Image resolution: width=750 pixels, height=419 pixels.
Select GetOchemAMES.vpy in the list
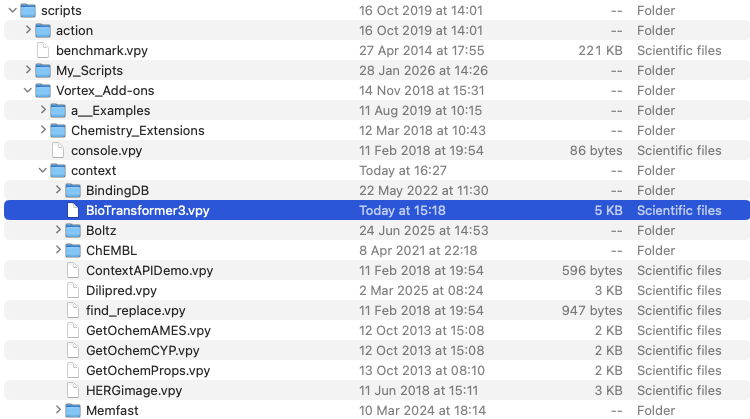(x=148, y=330)
